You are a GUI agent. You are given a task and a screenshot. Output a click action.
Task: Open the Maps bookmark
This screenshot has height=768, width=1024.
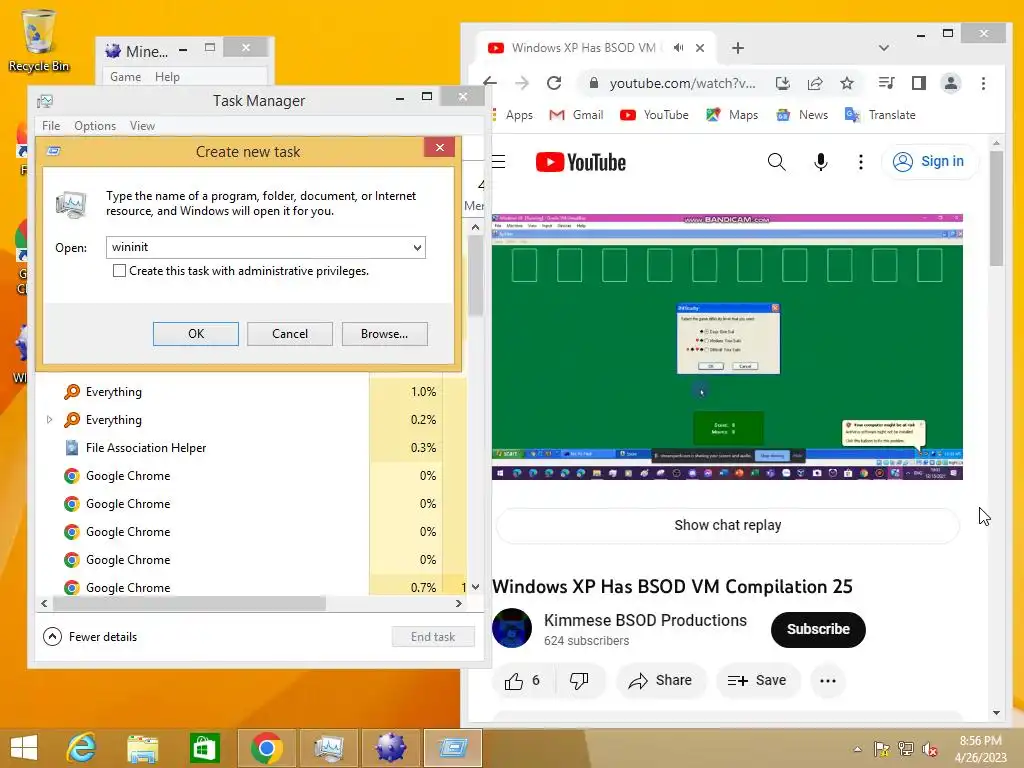(x=732, y=115)
